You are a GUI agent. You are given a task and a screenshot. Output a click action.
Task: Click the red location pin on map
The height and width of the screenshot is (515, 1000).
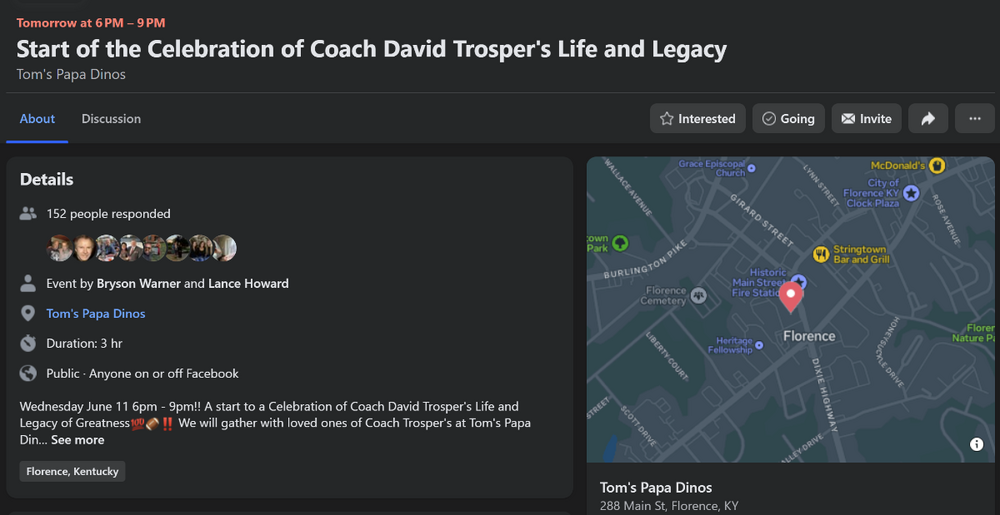791,297
